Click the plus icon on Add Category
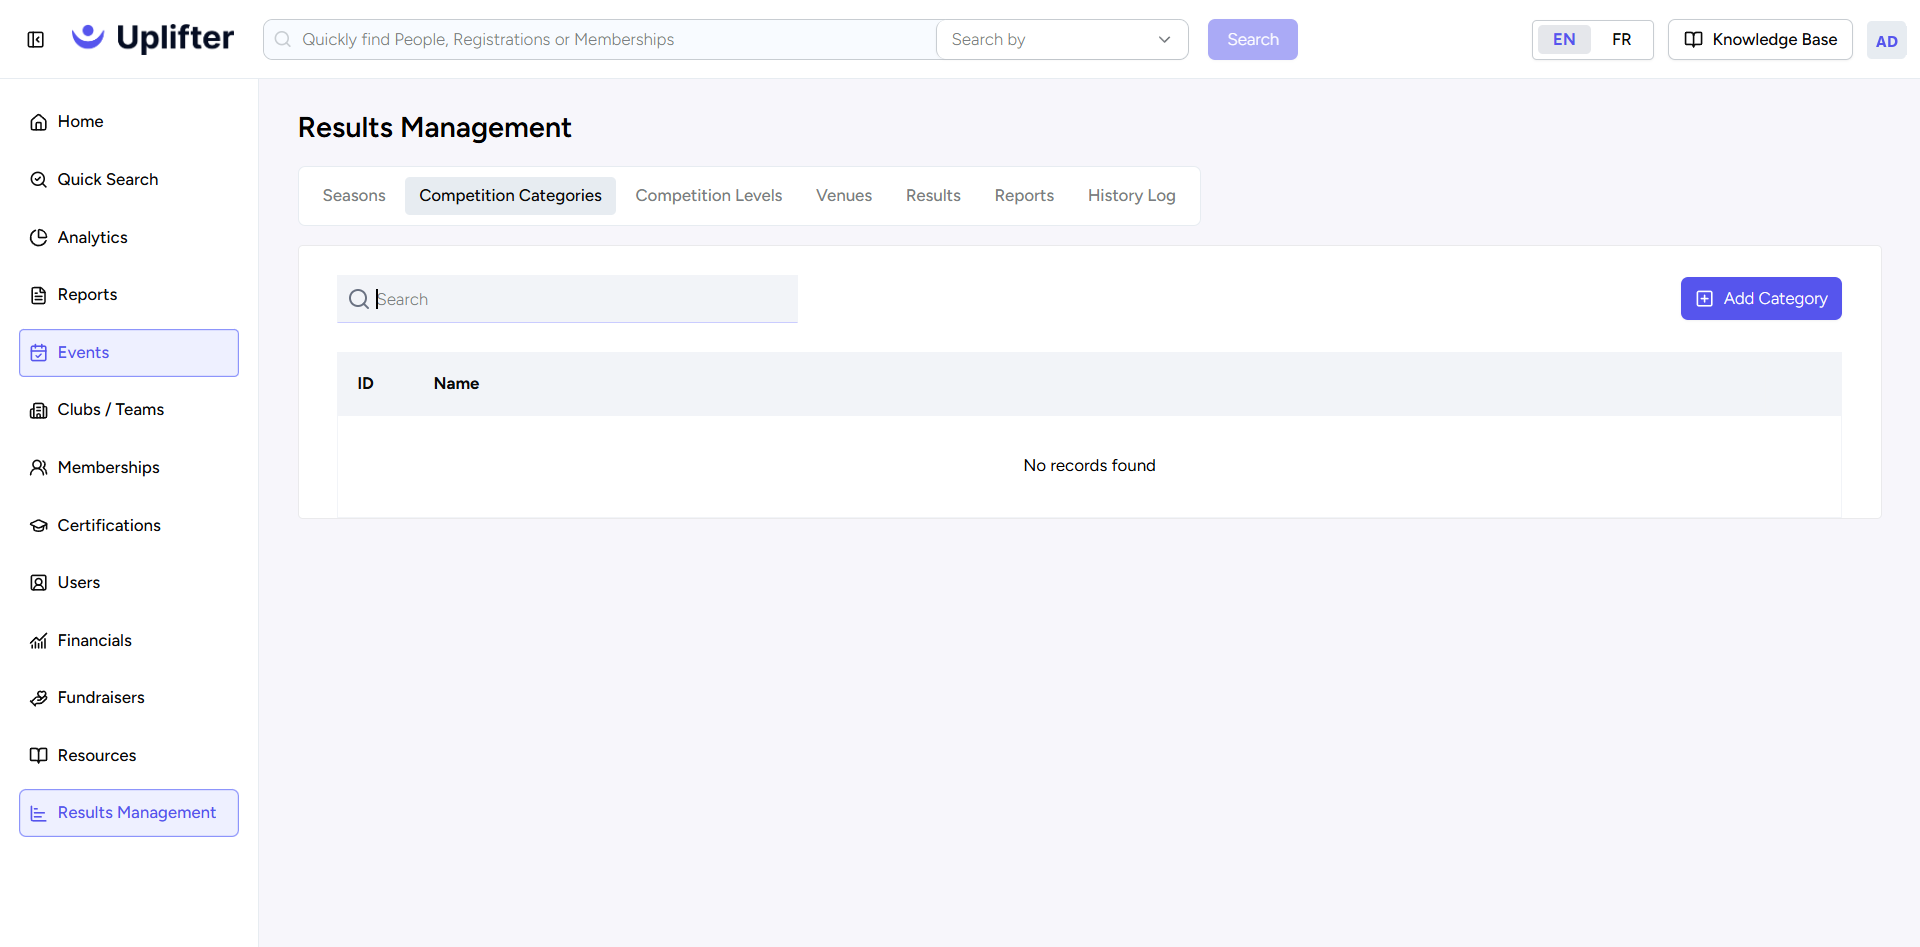This screenshot has width=1920, height=947. 1705,299
